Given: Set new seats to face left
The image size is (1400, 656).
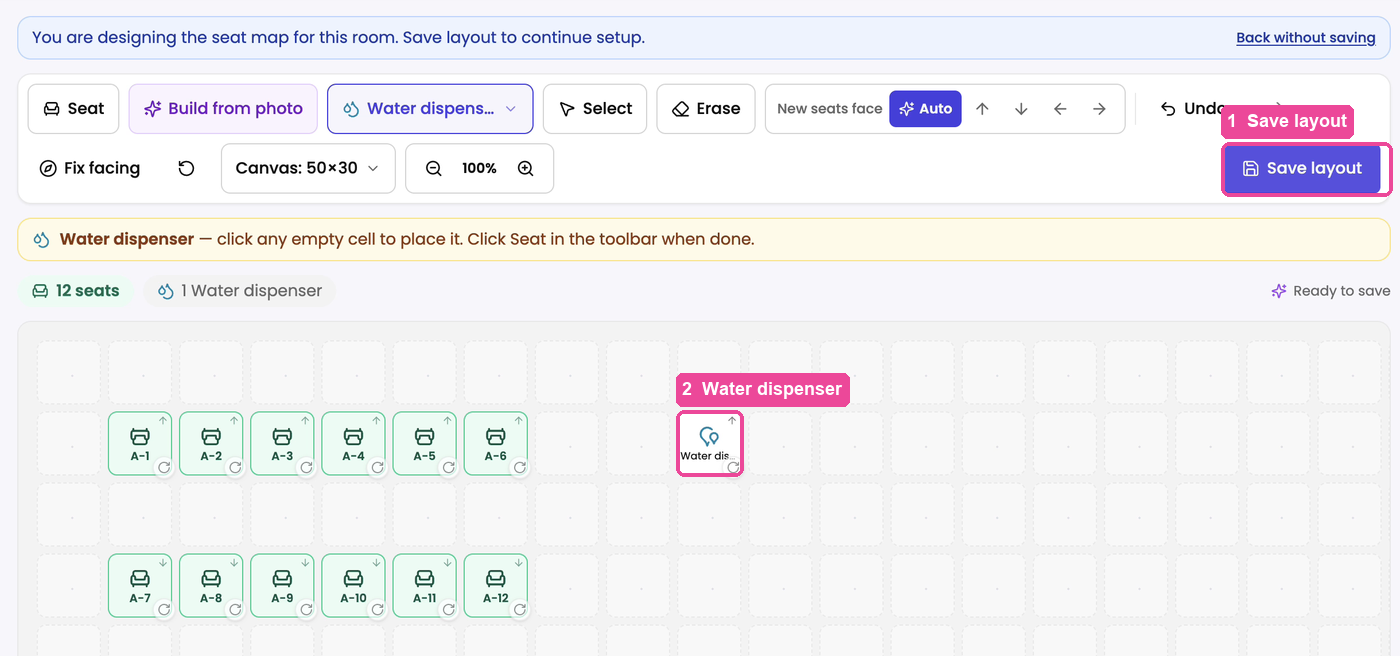Looking at the screenshot, I should [1060, 109].
